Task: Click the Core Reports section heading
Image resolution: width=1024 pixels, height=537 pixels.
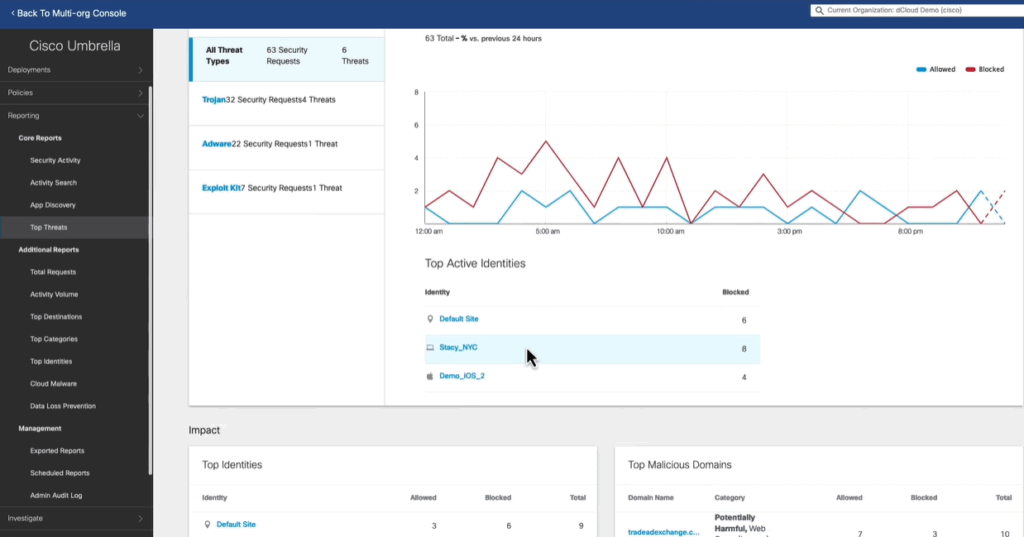Action: pos(40,138)
